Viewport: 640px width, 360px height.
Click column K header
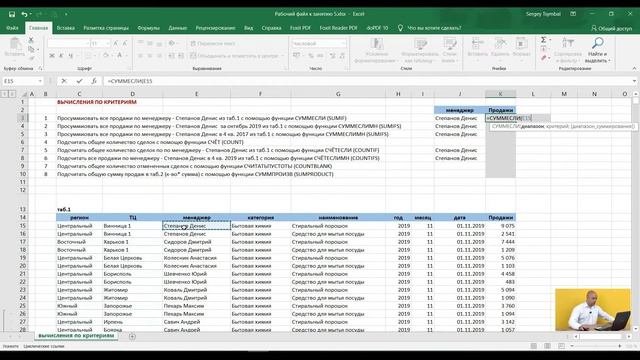[x=500, y=94]
